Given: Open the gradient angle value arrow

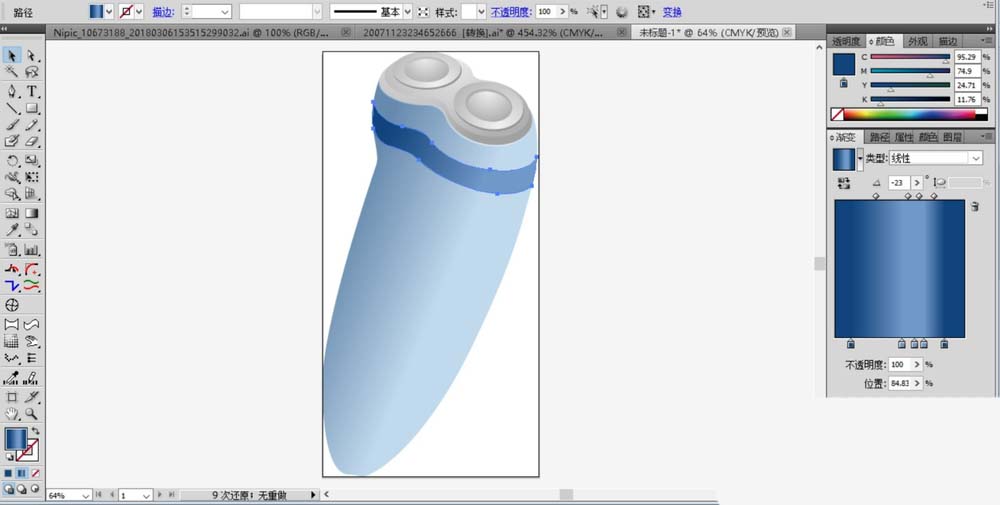Looking at the screenshot, I should pos(917,183).
